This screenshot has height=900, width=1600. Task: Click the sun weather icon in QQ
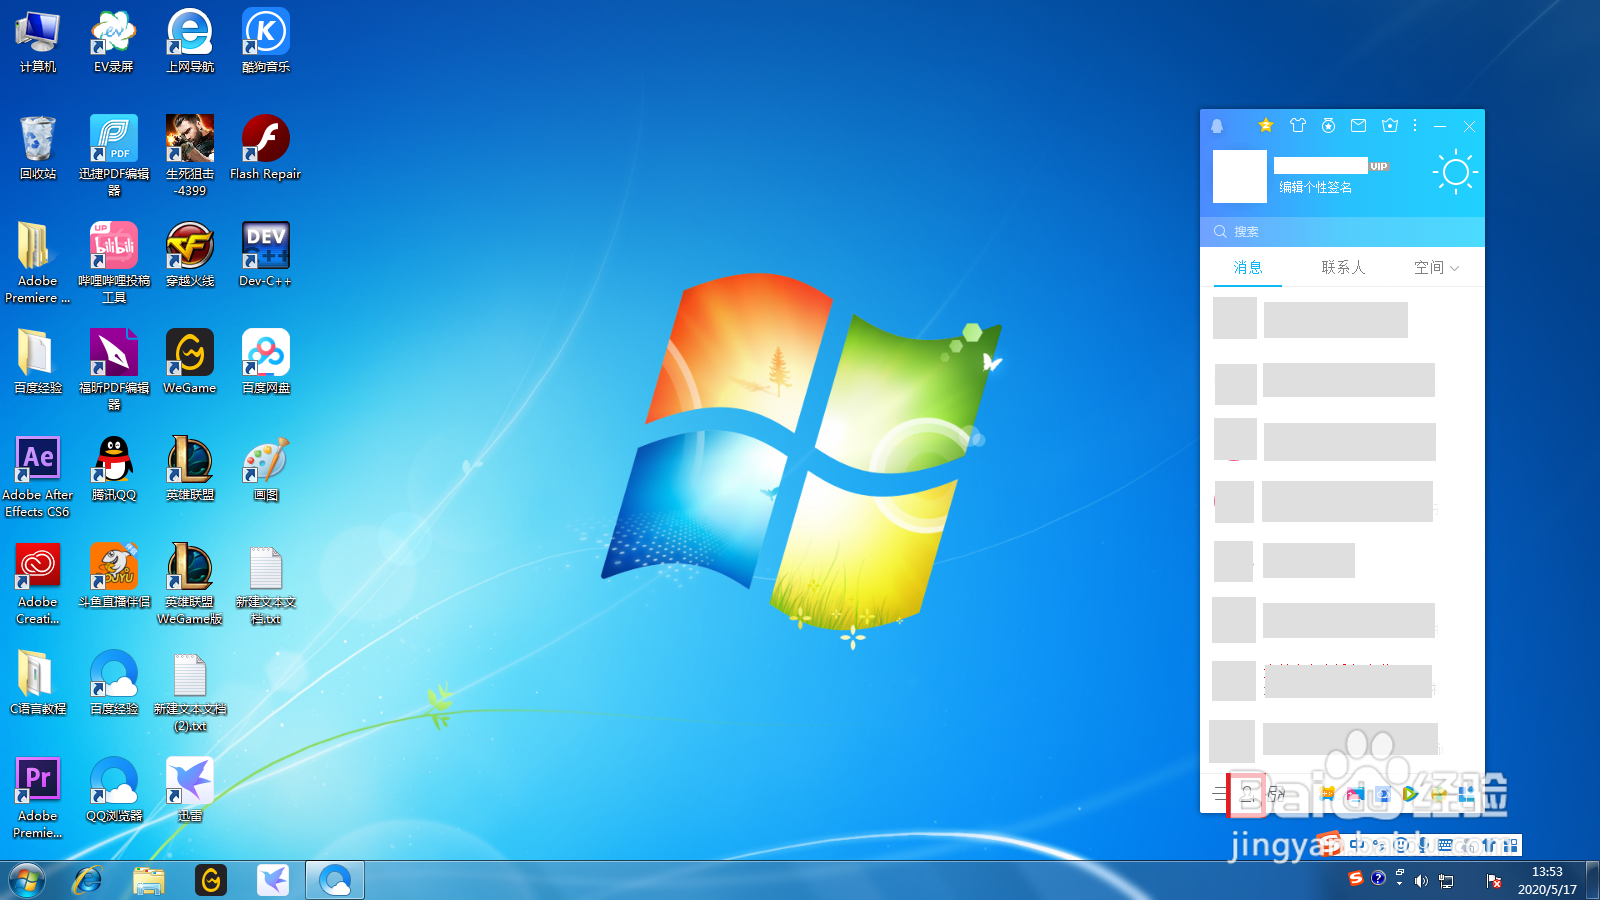tap(1456, 173)
